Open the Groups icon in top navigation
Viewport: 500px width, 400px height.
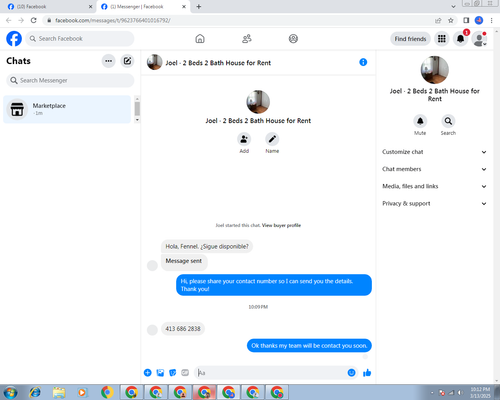coord(293,39)
